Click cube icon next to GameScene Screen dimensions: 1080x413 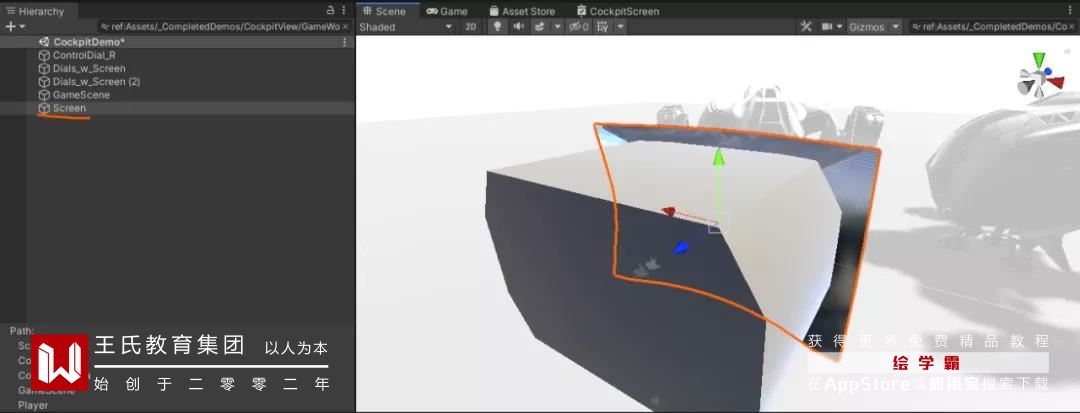(x=44, y=94)
